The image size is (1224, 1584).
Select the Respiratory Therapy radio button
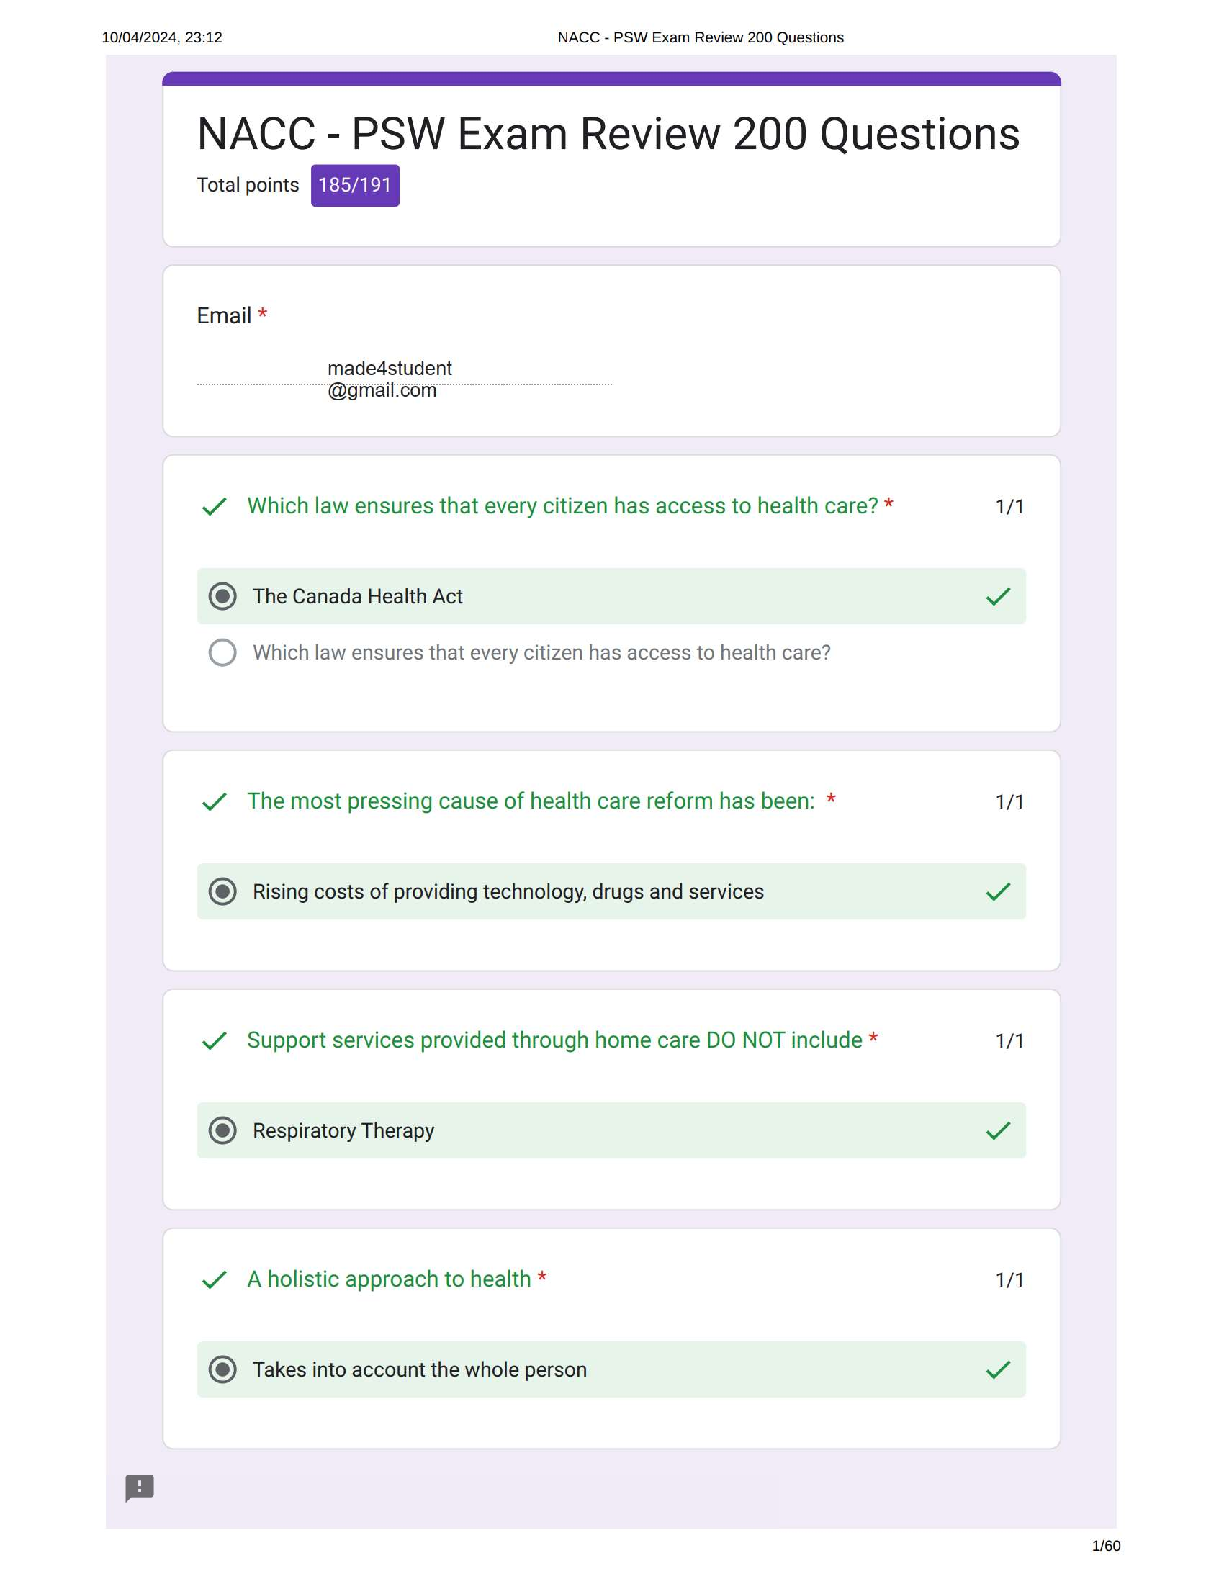point(223,1131)
